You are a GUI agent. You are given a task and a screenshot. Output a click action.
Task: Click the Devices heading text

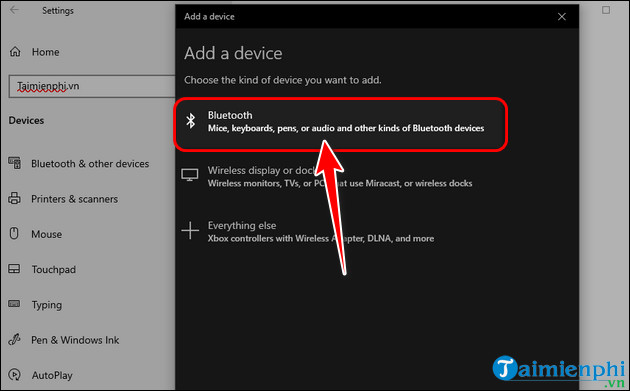(x=26, y=121)
